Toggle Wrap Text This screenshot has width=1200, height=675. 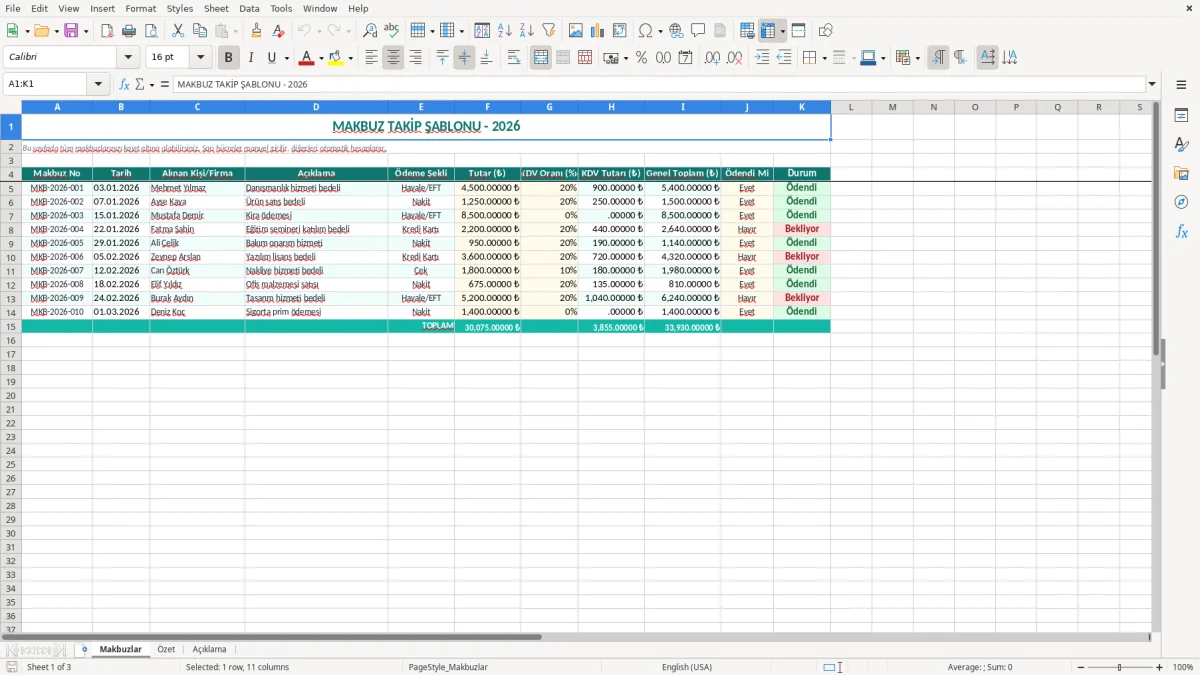pyautogui.click(x=513, y=58)
